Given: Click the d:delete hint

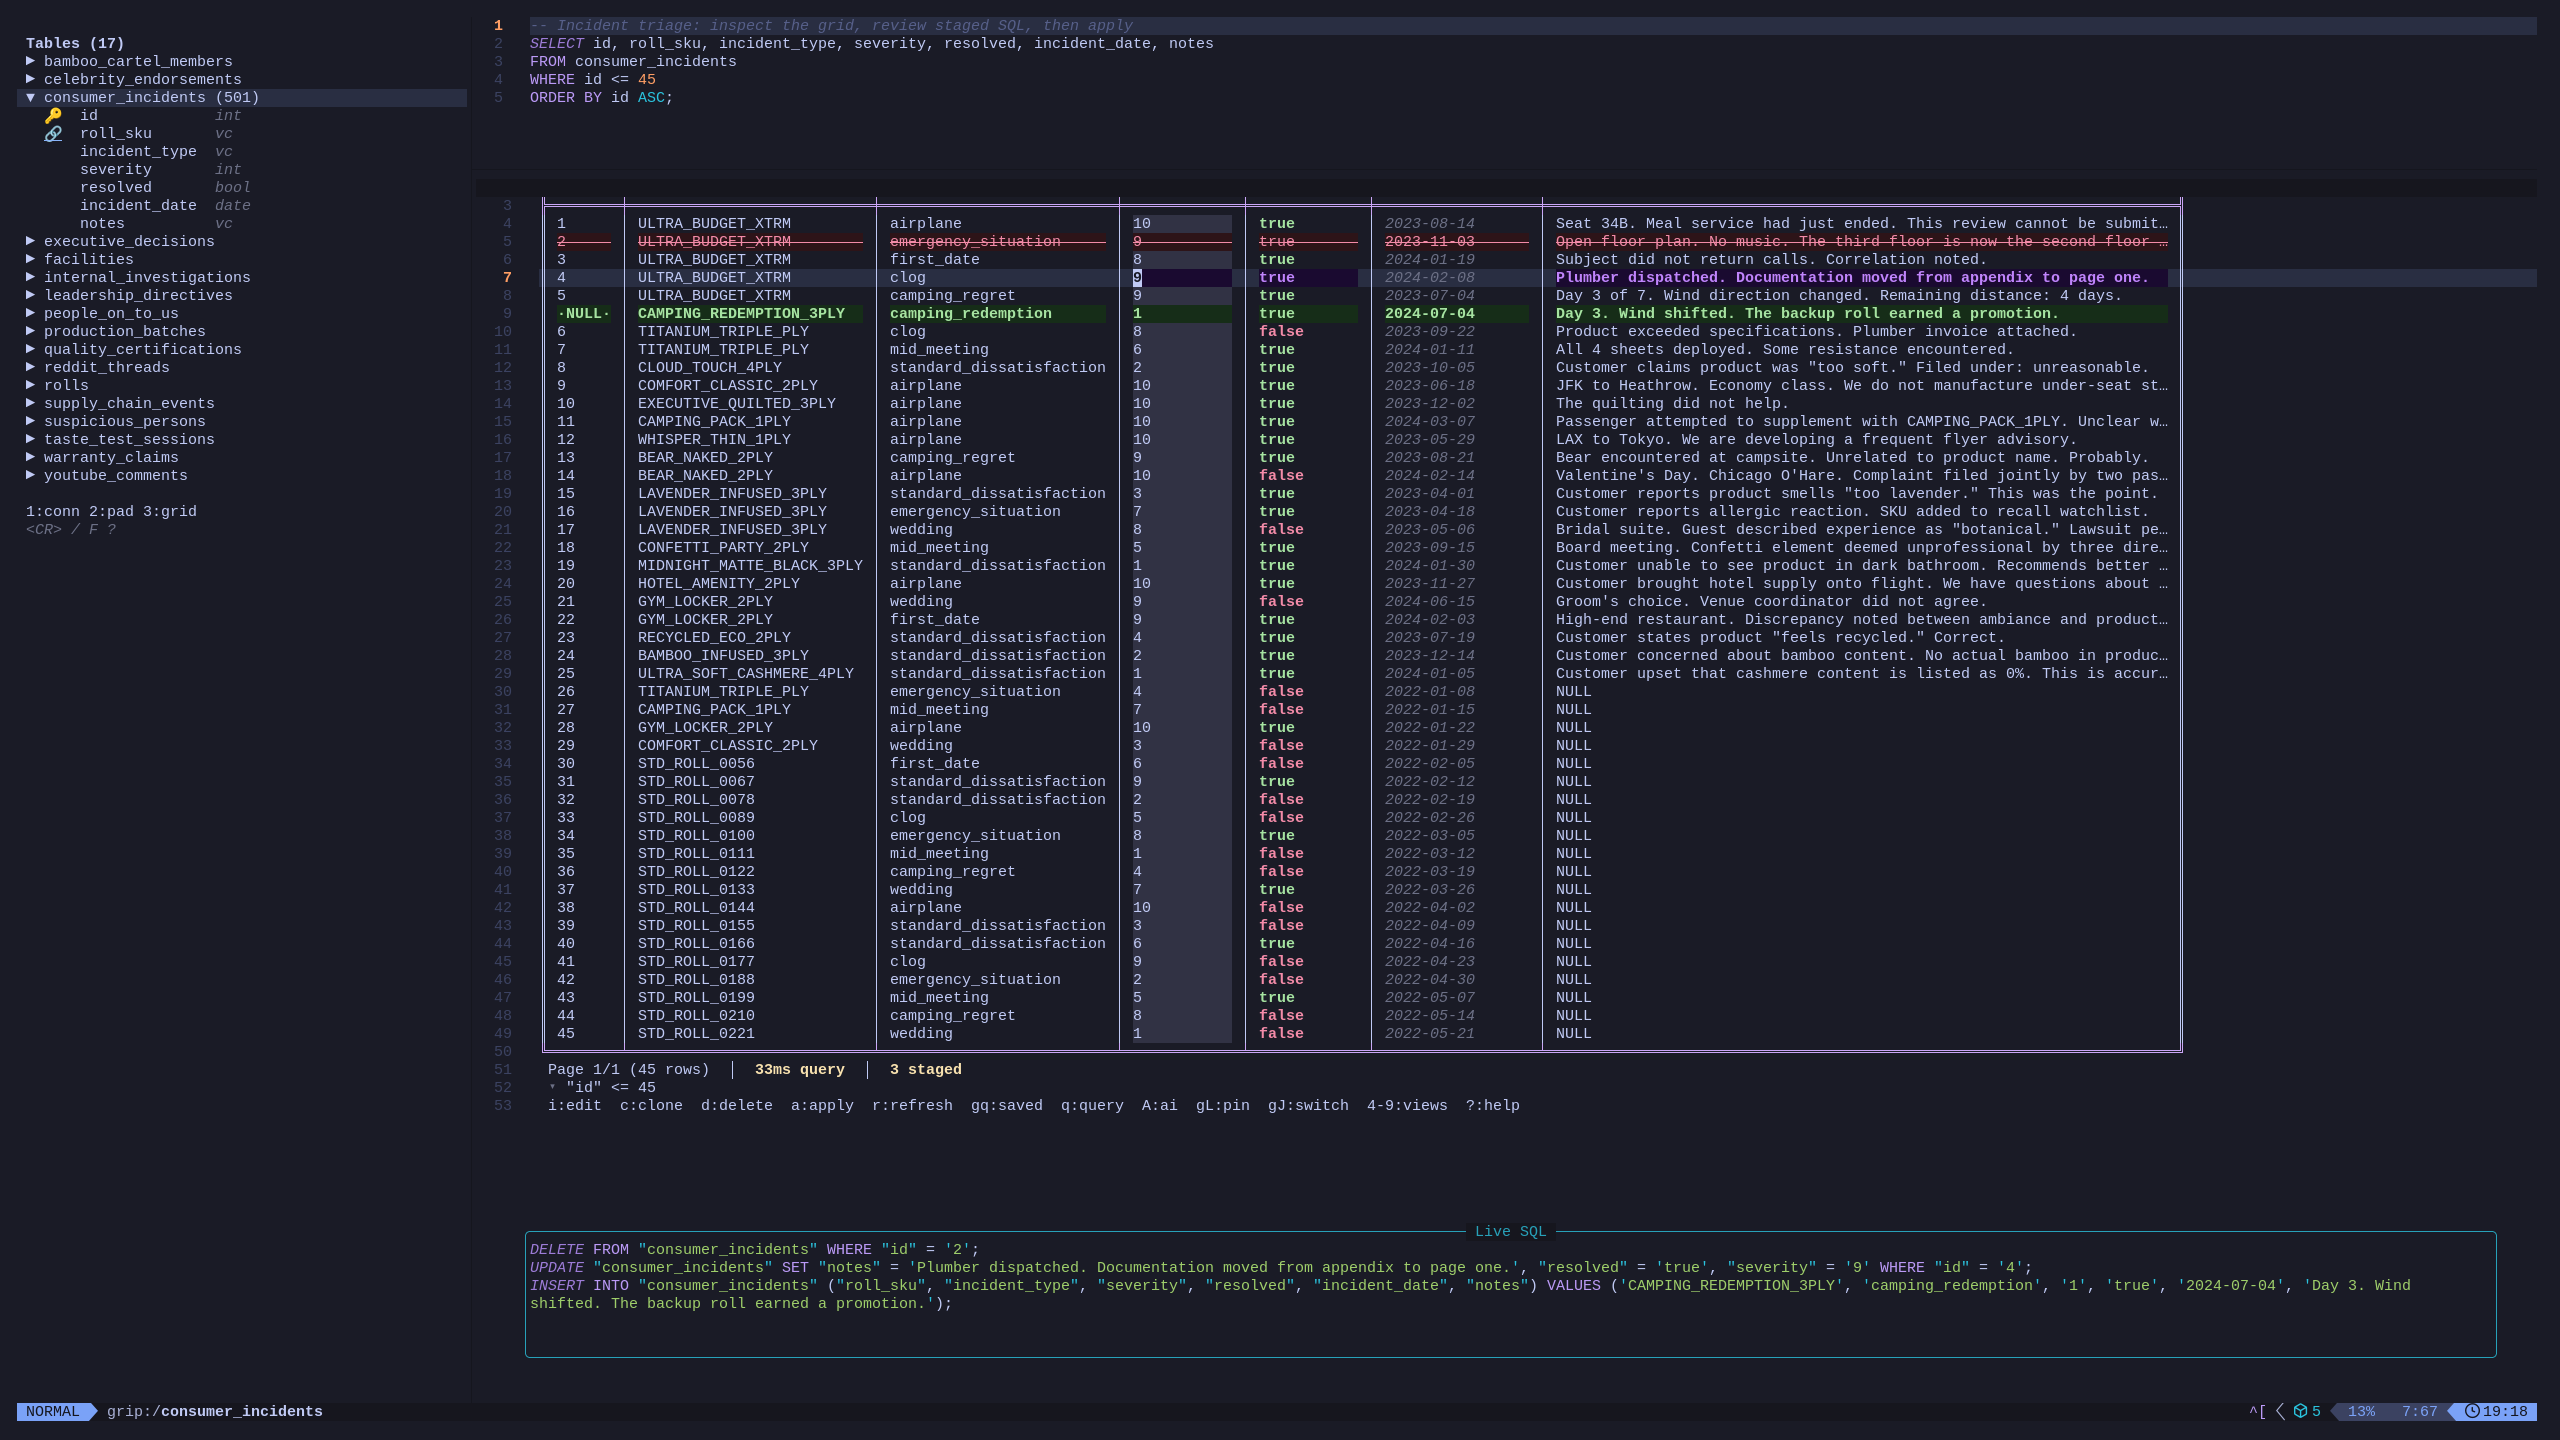Looking at the screenshot, I should coord(736,1106).
